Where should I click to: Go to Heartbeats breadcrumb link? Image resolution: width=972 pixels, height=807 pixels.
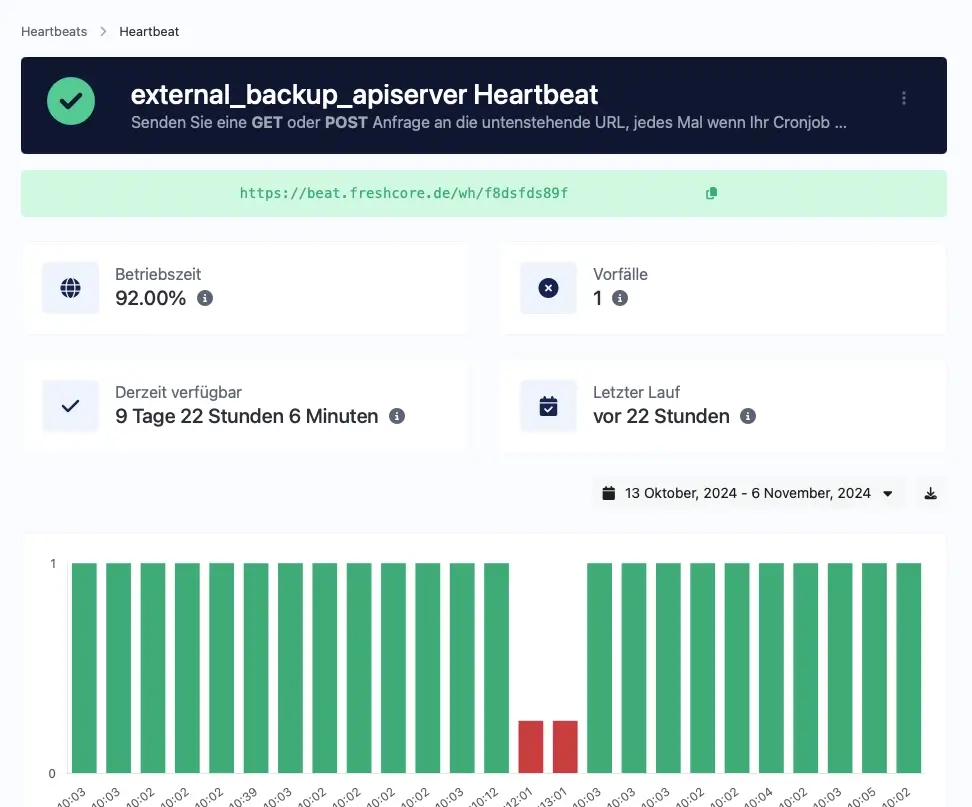[54, 31]
